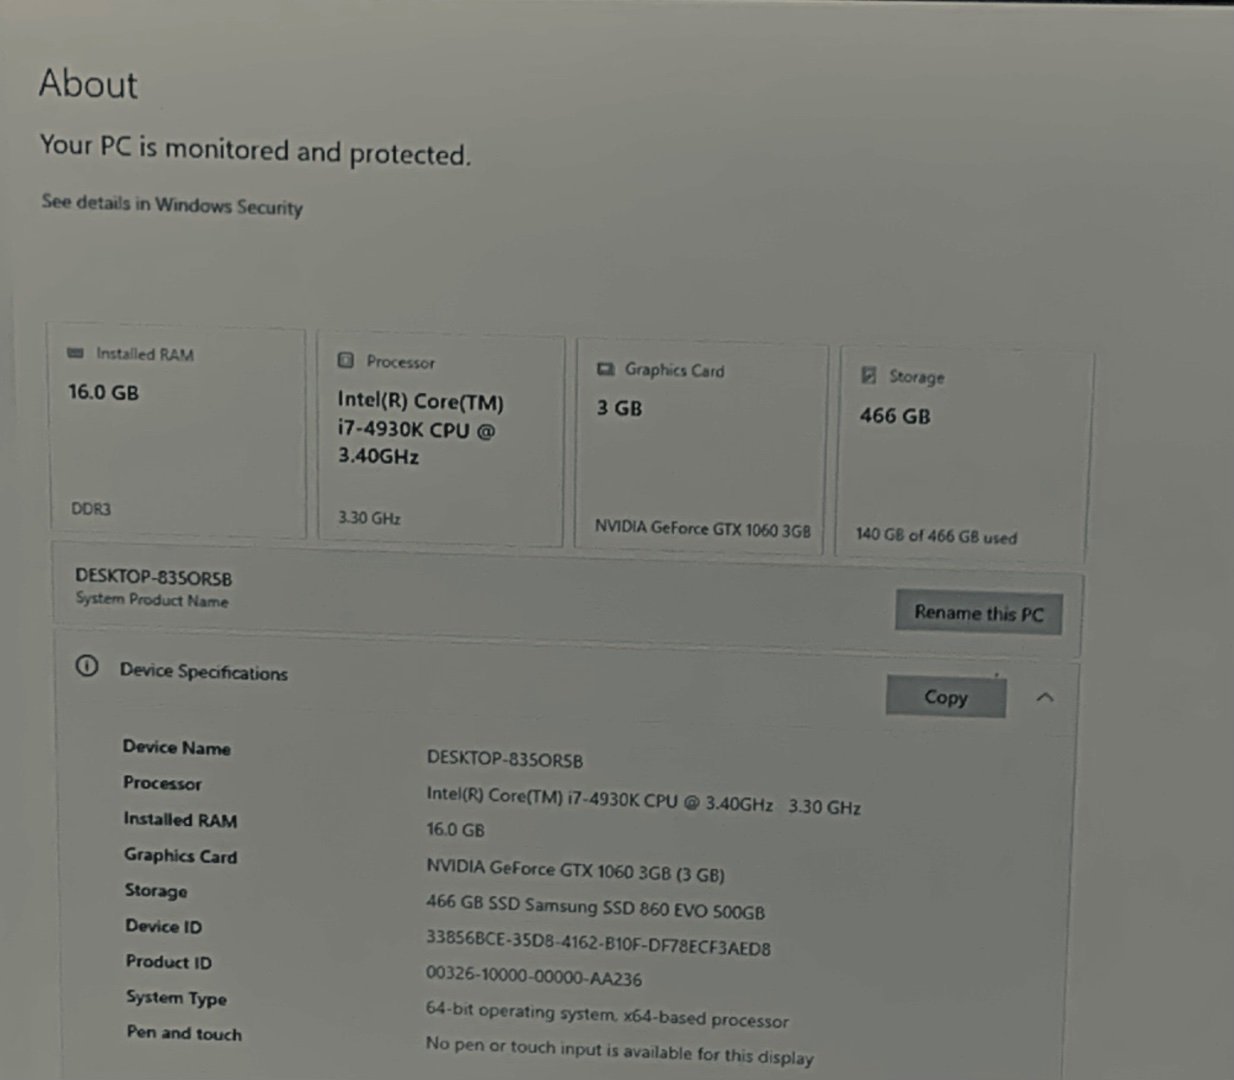This screenshot has height=1080, width=1234.
Task: Click the Processor card title
Action: coord(401,362)
